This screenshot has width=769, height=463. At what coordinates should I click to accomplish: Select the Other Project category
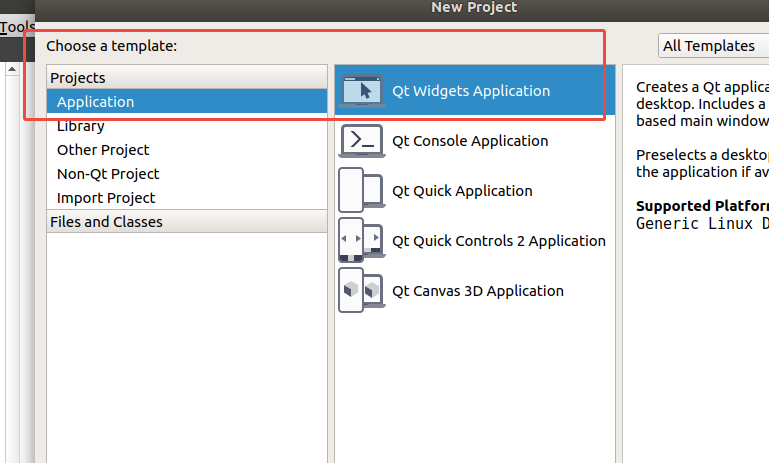coord(187,150)
